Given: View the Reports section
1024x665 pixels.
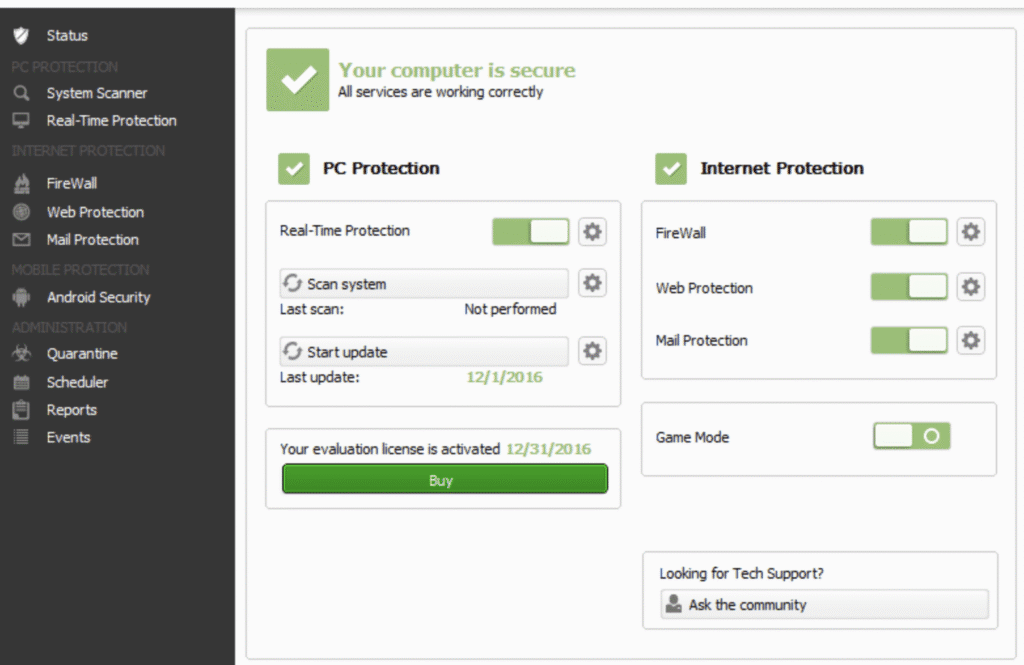Looking at the screenshot, I should click(x=71, y=410).
